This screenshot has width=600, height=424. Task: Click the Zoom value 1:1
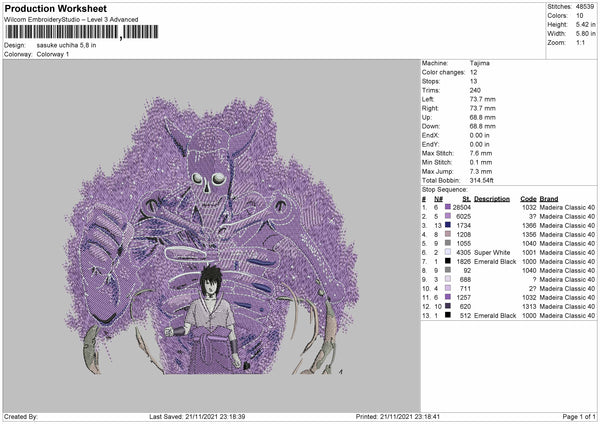pyautogui.click(x=580, y=42)
